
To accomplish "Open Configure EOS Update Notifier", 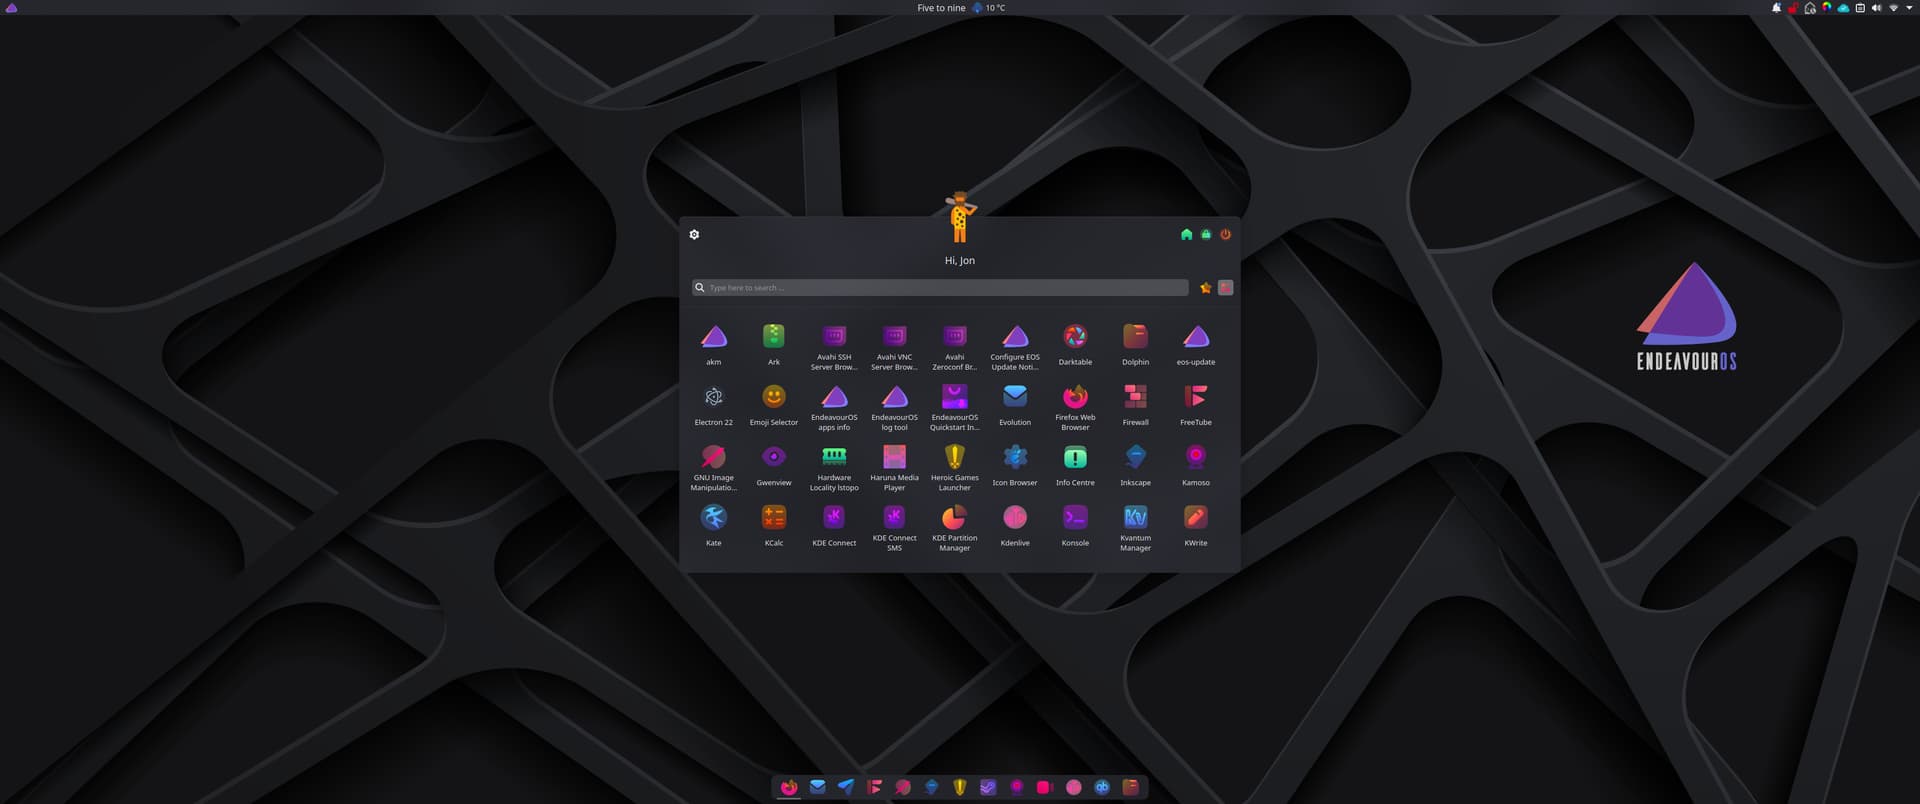I will click(1015, 346).
